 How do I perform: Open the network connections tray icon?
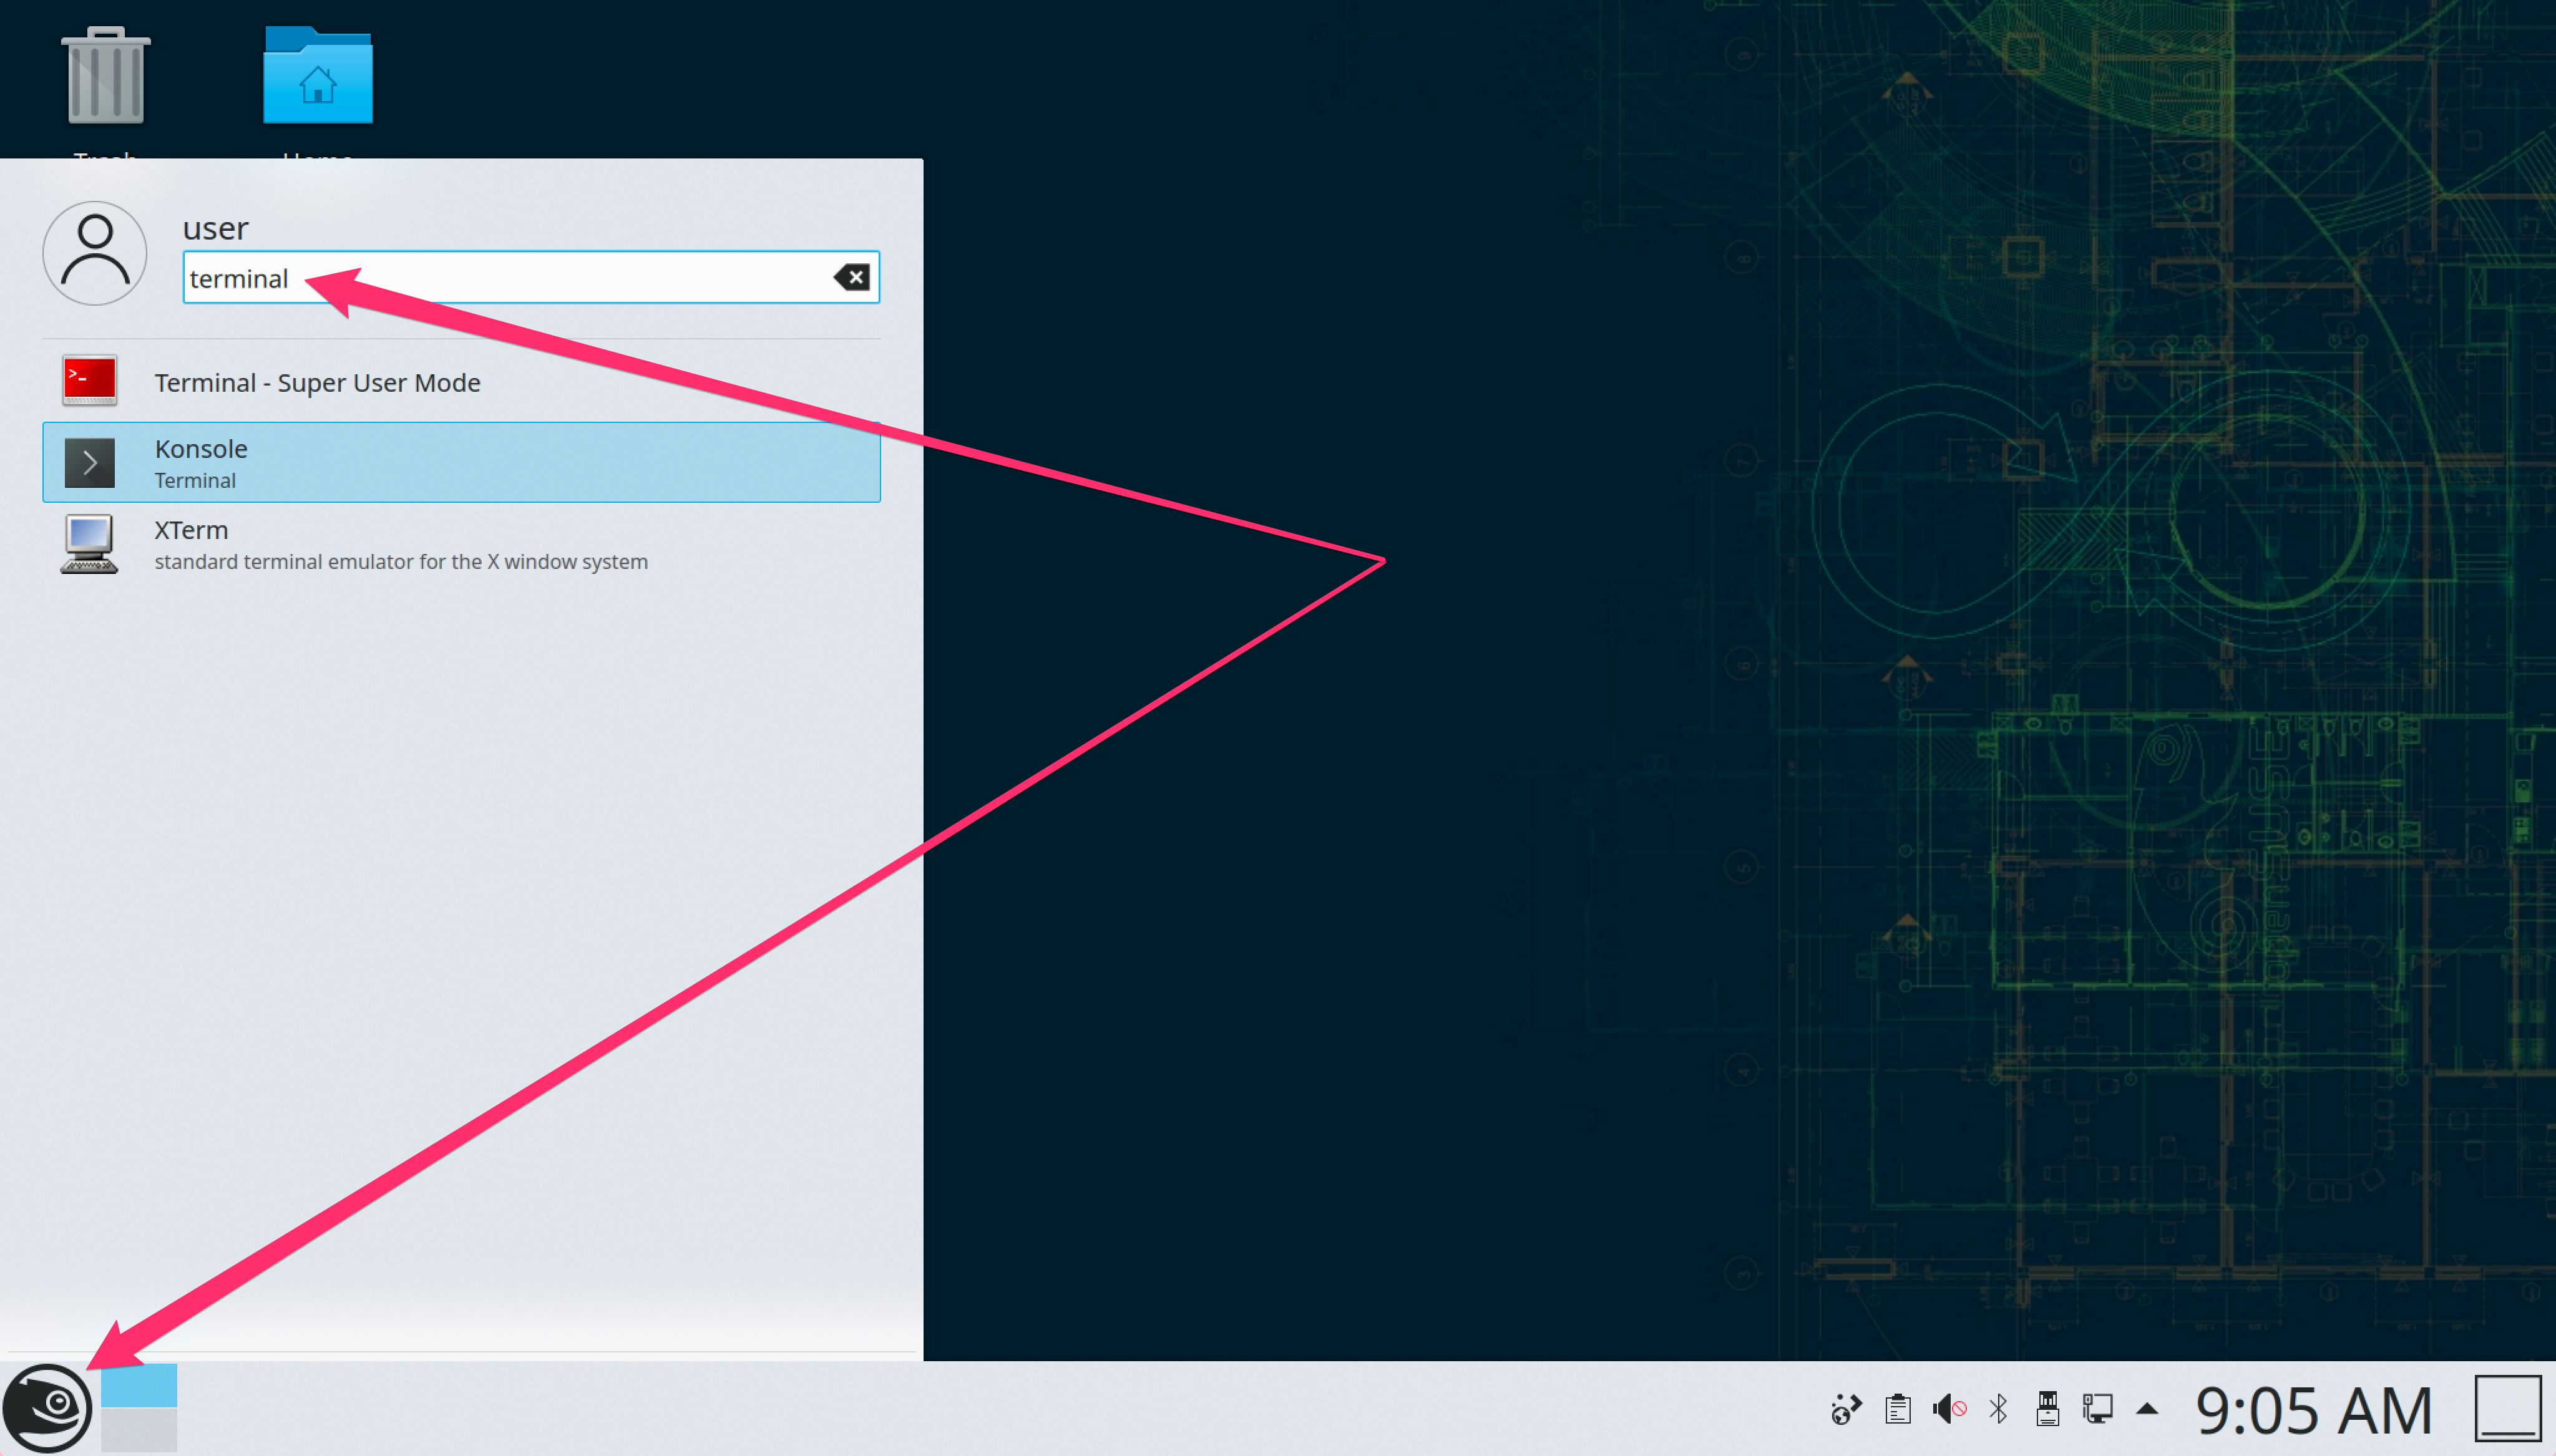click(x=2097, y=1409)
